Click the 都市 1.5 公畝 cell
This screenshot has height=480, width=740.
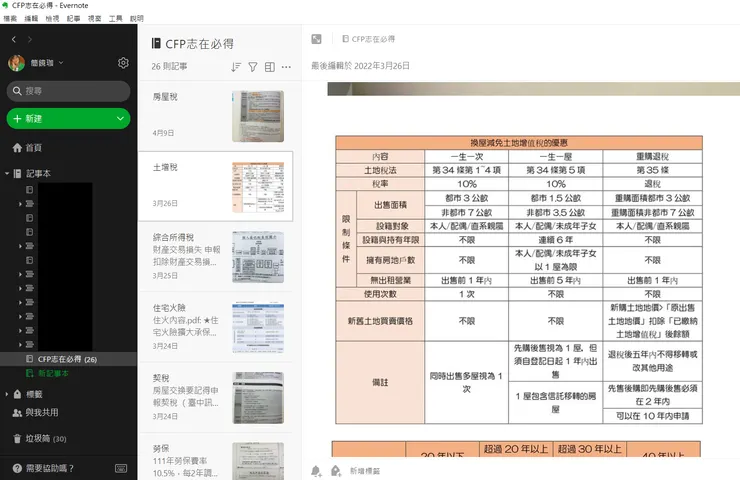(556, 198)
